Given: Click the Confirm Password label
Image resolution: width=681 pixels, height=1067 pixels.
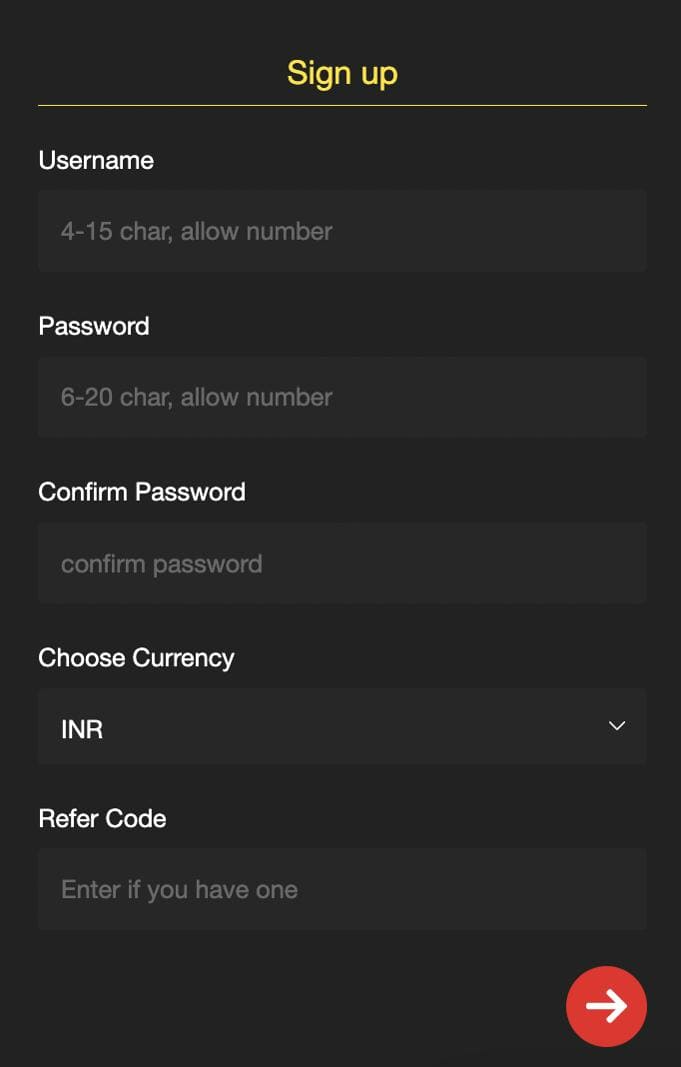Looking at the screenshot, I should pos(142,492).
